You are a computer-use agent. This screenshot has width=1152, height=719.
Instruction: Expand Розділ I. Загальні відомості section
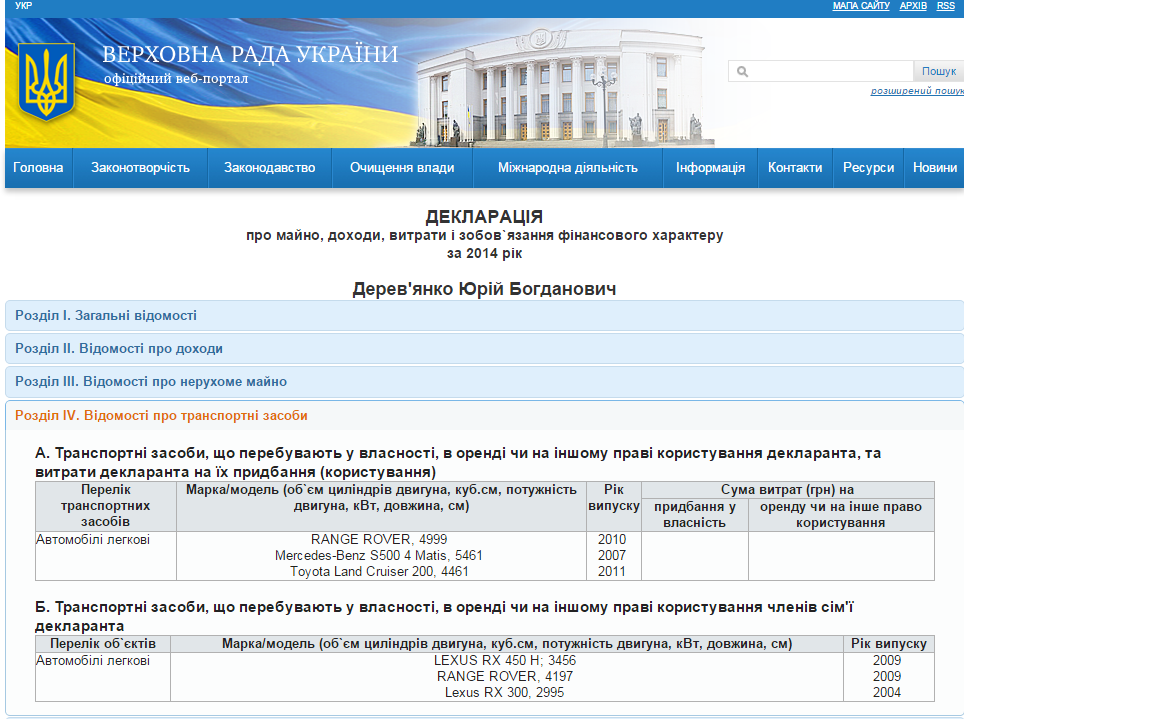pos(106,316)
